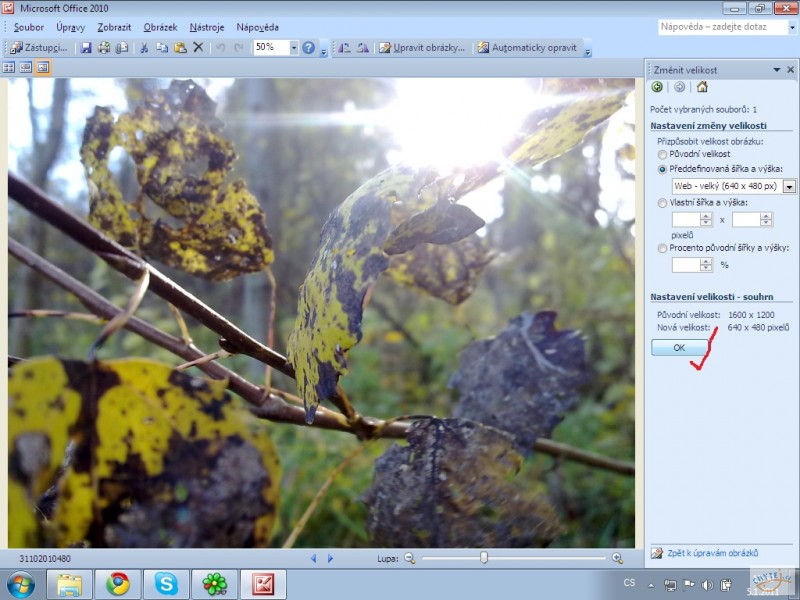Open the Web - velký size dropdown
800x600 pixels.
pos(789,186)
